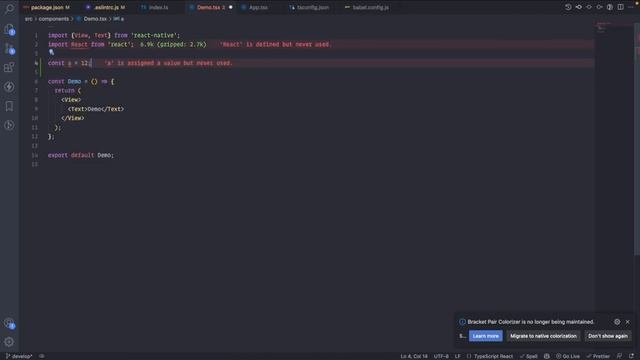Click the export default Demo line
This screenshot has width=640, height=360.
point(81,155)
